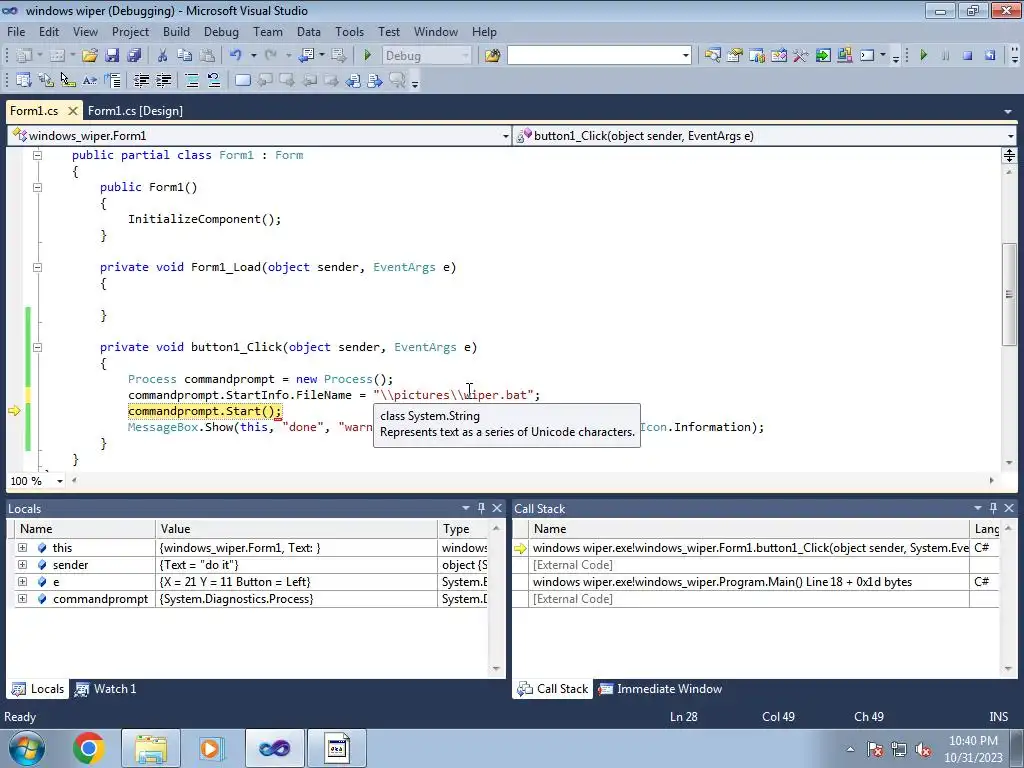The height and width of the screenshot is (768, 1024).
Task: Click the speaker volume tray icon
Action: 923,749
